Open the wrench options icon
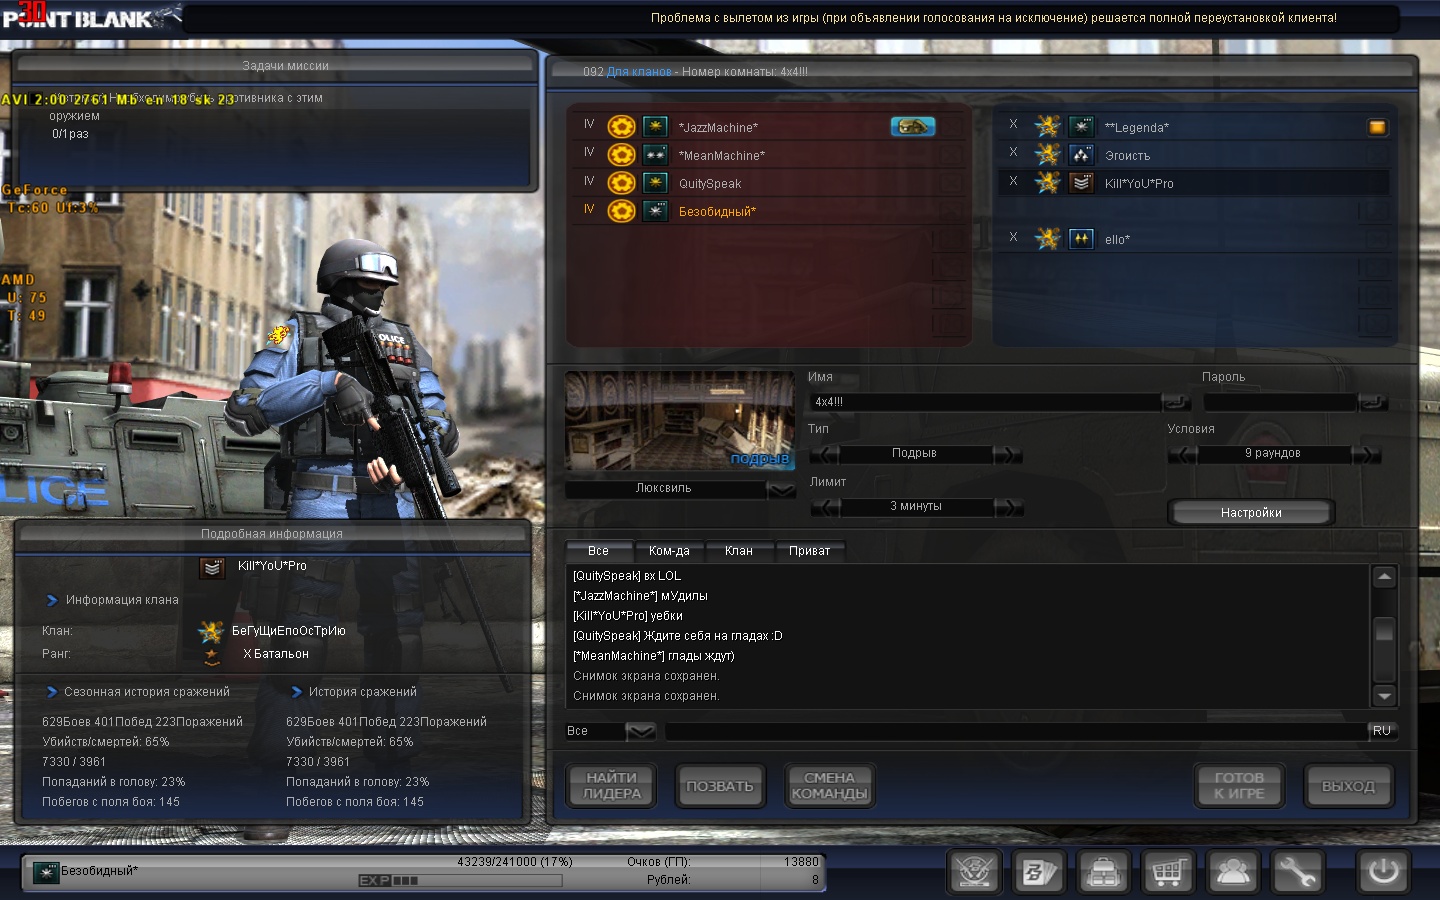This screenshot has height=900, width=1440. click(1297, 871)
